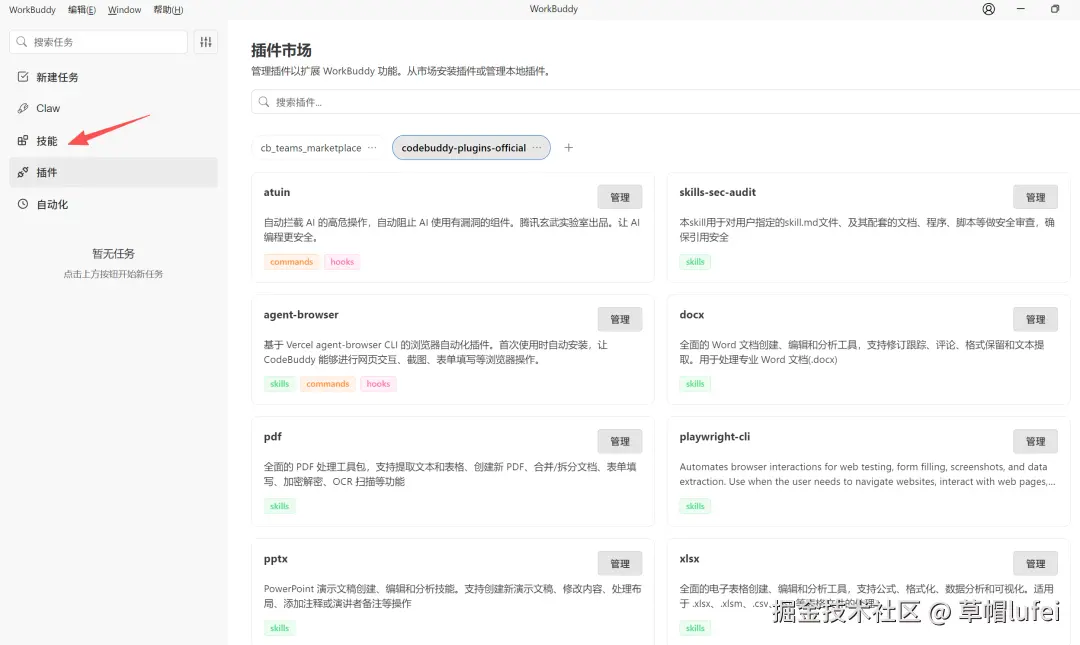Open the WorkBuddy menu
Image resolution: width=1080 pixels, height=645 pixels.
(32, 10)
